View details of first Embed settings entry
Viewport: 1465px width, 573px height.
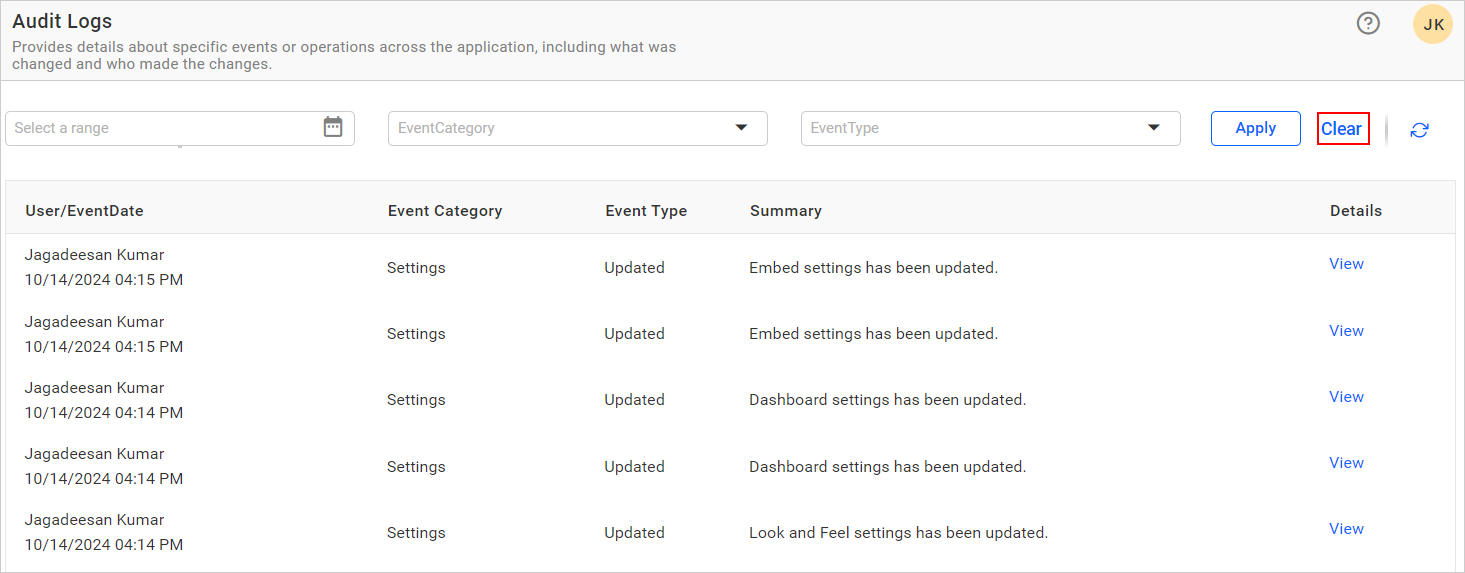pos(1346,264)
